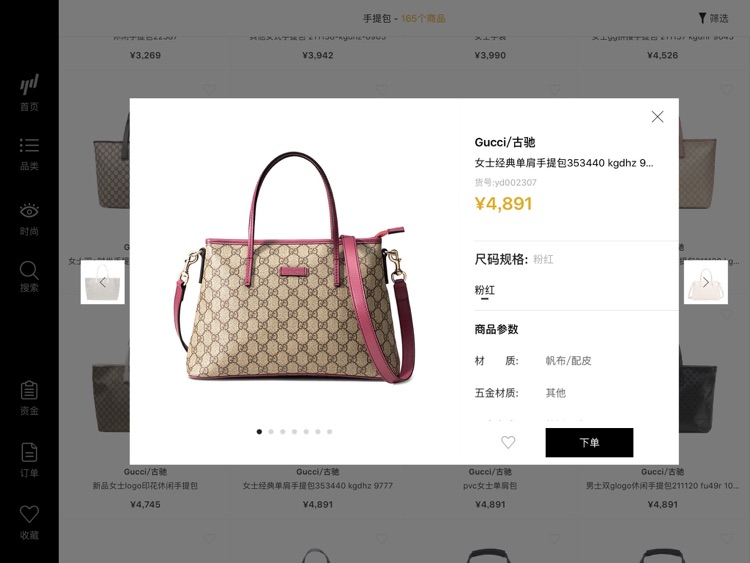This screenshot has width=750, height=563.
Task: Open 新品女士logo印花休闲手提包 product listing
Action: (x=145, y=486)
